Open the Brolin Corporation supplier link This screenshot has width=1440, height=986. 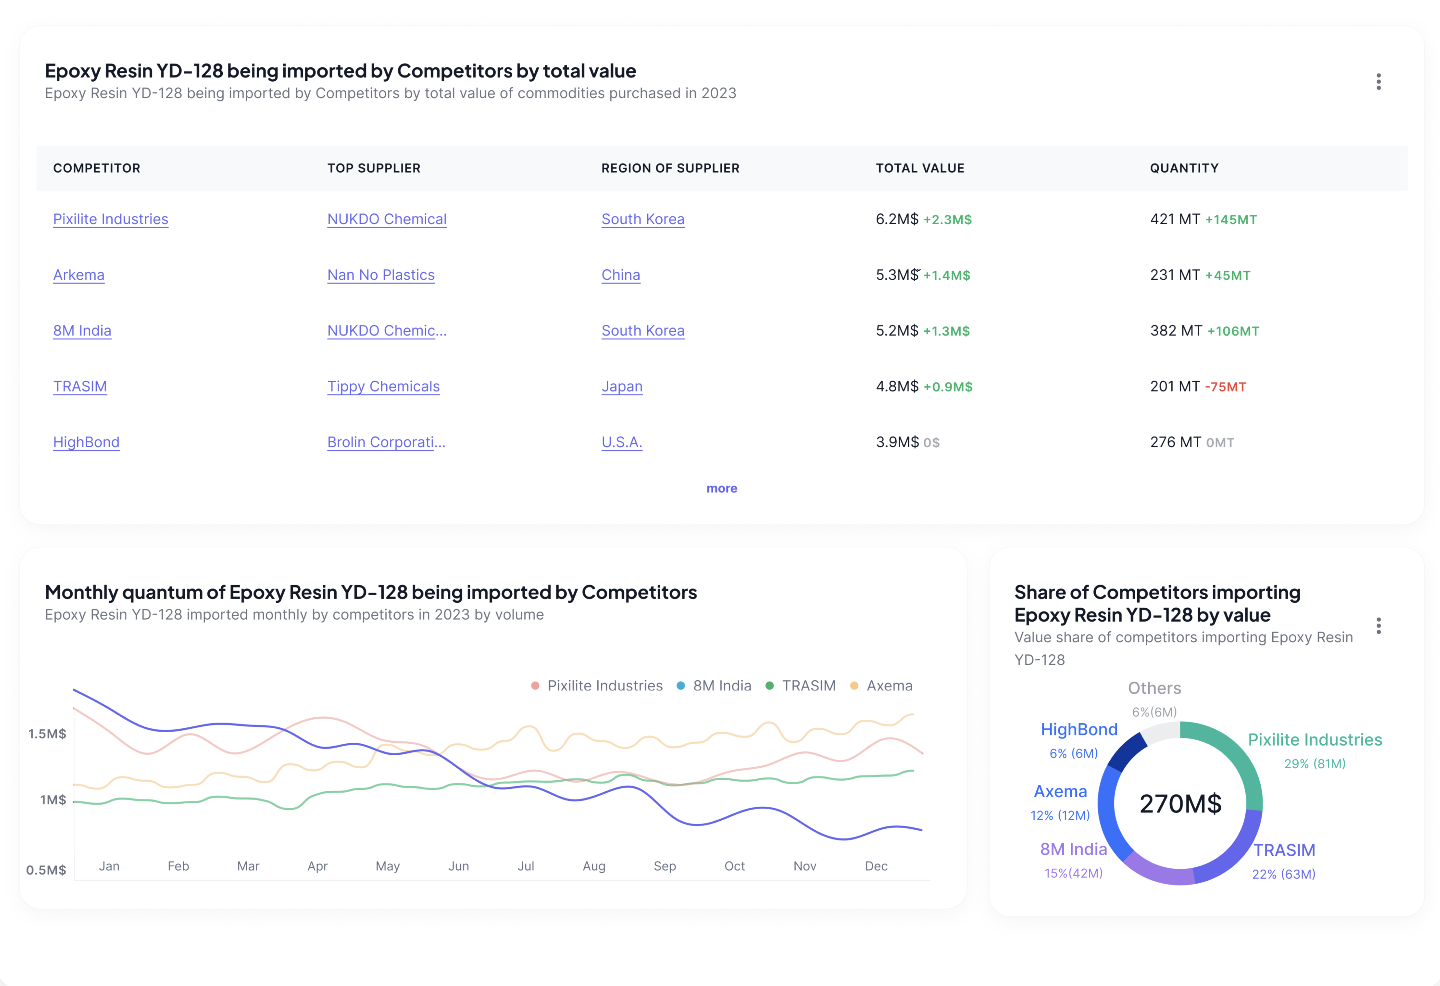click(386, 442)
